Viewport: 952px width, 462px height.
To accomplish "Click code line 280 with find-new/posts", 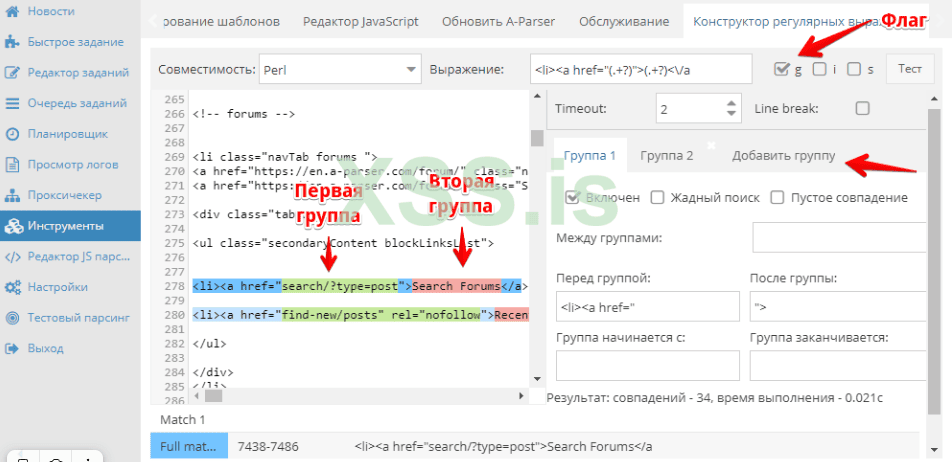I will (361, 315).
